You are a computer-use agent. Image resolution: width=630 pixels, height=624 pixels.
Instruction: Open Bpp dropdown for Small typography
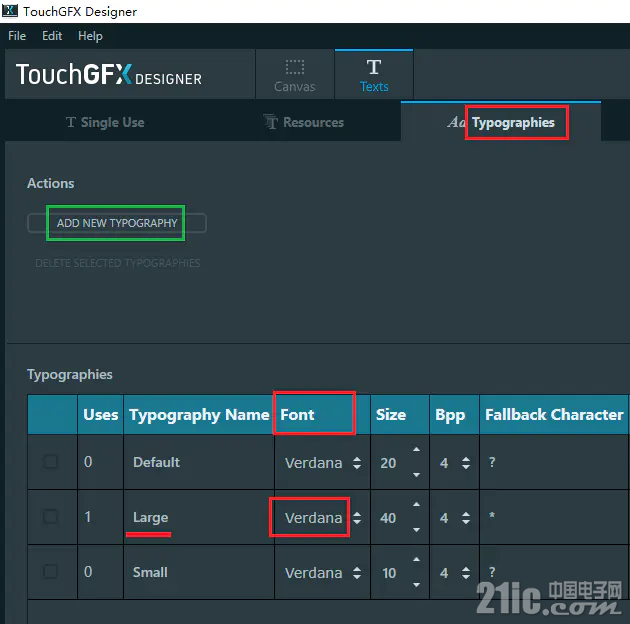[x=466, y=573]
